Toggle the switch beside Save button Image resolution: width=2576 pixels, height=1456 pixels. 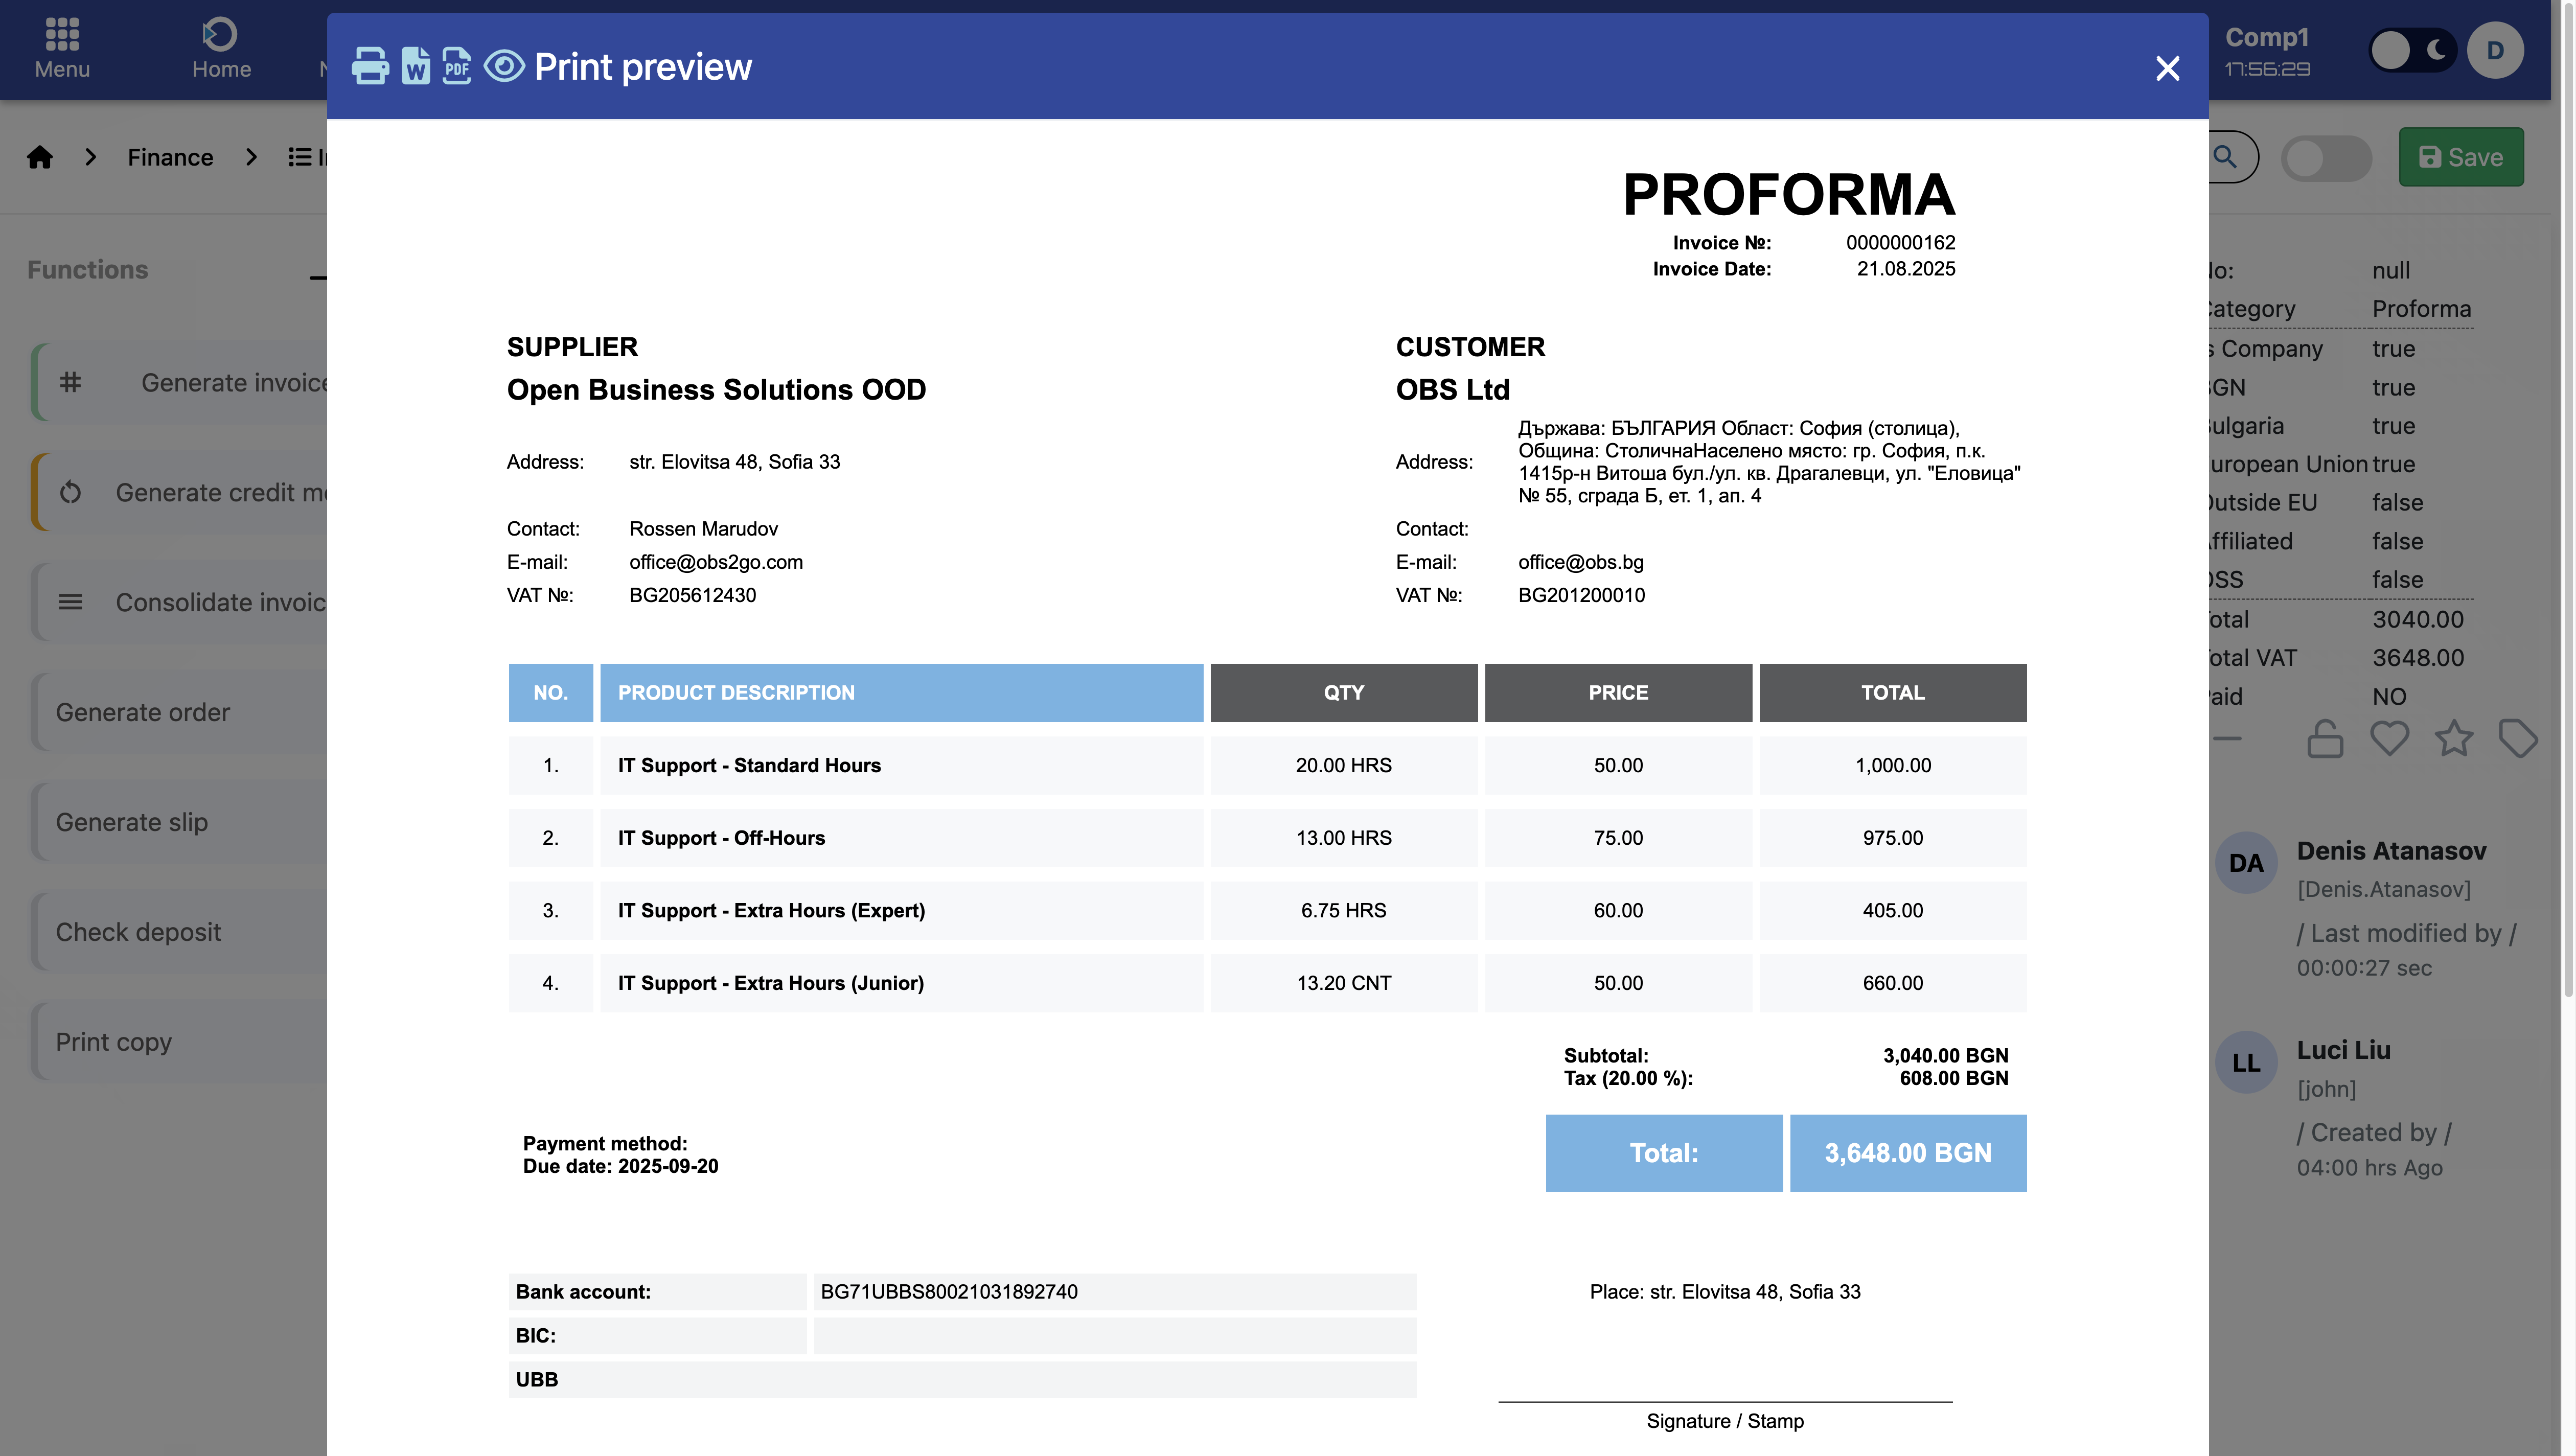pos(2326,158)
